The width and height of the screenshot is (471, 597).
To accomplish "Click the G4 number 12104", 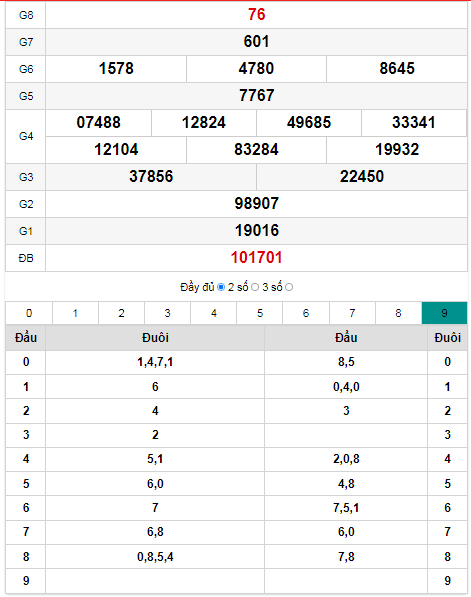I will [116, 150].
